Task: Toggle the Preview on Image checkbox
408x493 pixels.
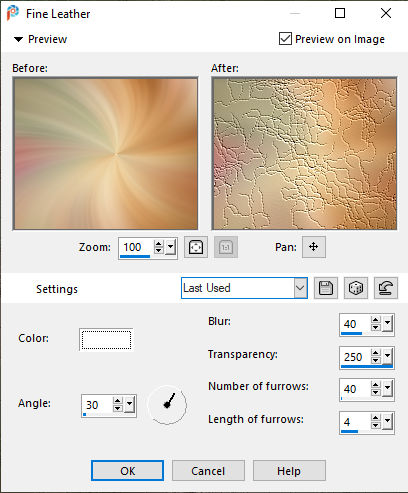Action: click(285, 39)
